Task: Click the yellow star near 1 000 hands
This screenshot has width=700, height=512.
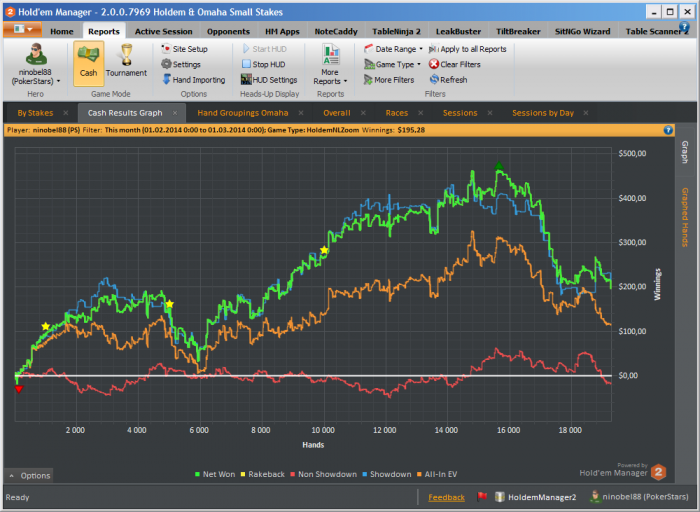Action: point(46,326)
